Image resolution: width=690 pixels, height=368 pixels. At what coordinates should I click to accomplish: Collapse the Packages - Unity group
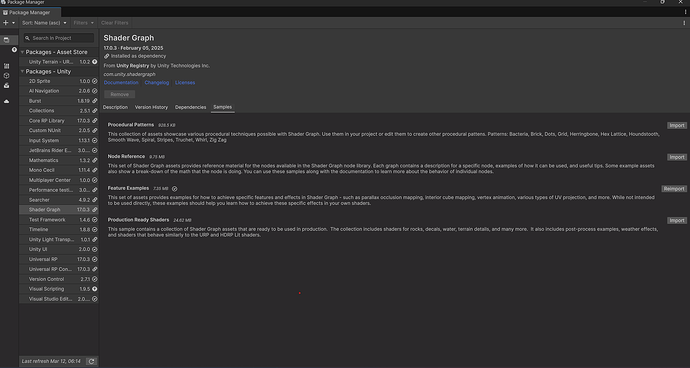click(x=22, y=72)
